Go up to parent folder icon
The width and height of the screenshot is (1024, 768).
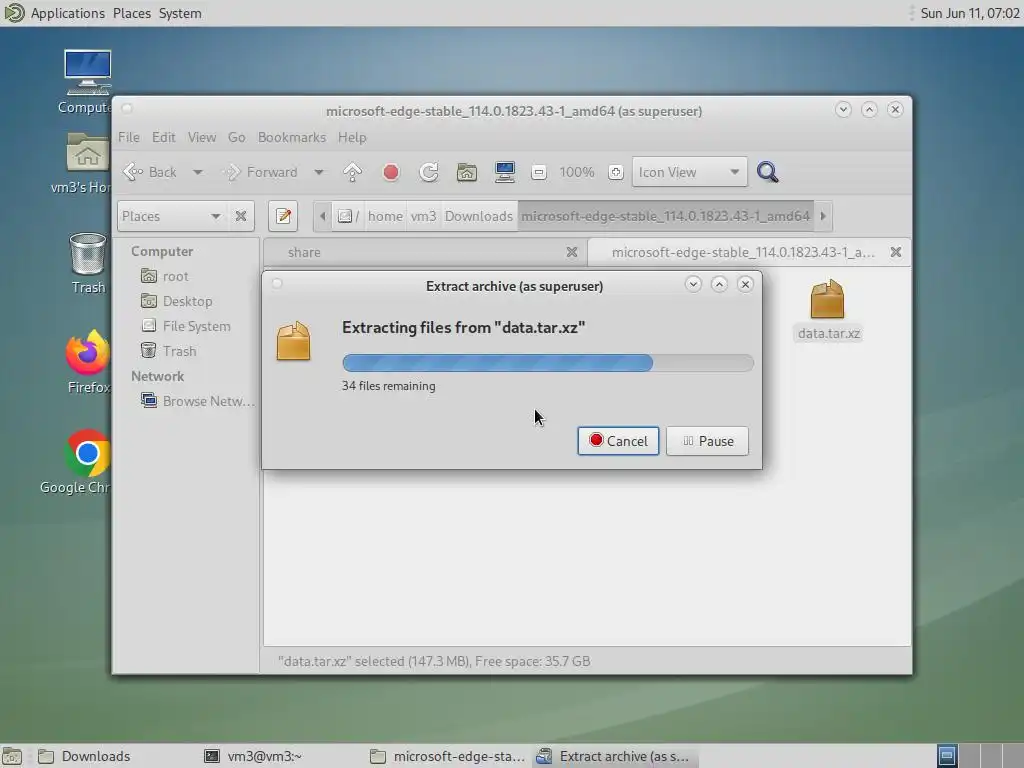click(x=353, y=172)
